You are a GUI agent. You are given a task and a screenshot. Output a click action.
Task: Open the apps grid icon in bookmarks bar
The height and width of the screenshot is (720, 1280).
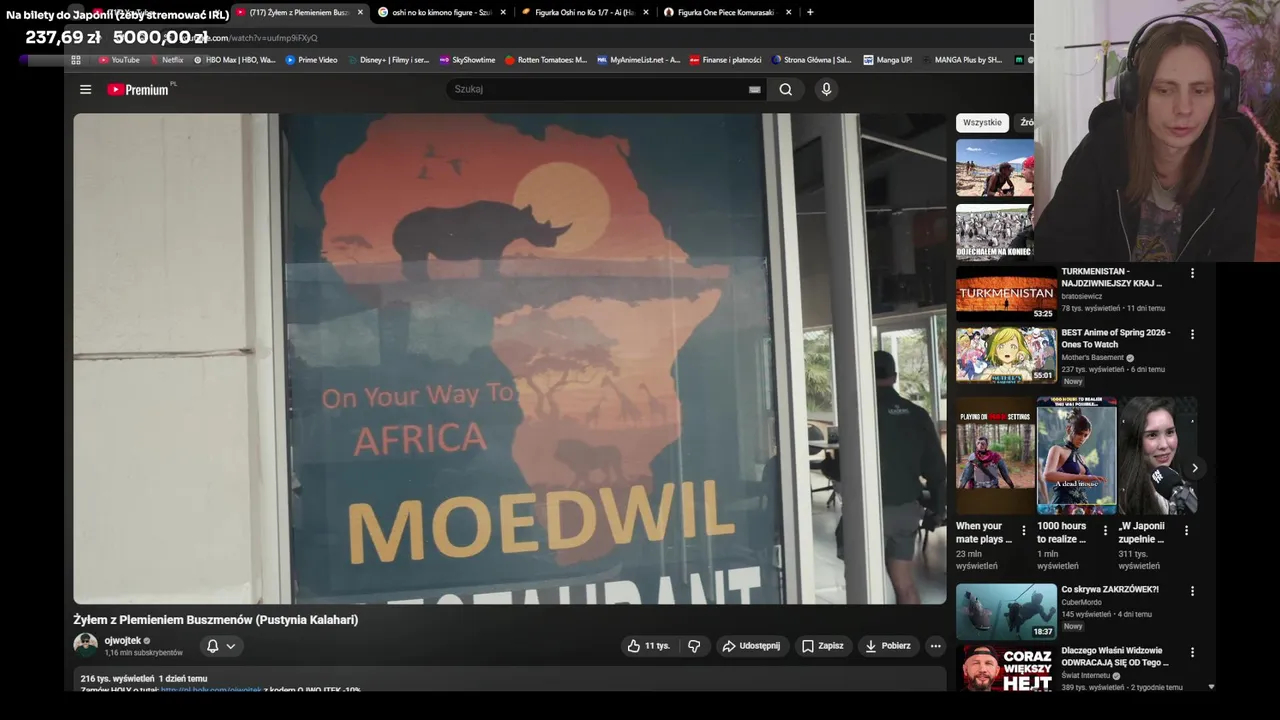click(x=76, y=60)
